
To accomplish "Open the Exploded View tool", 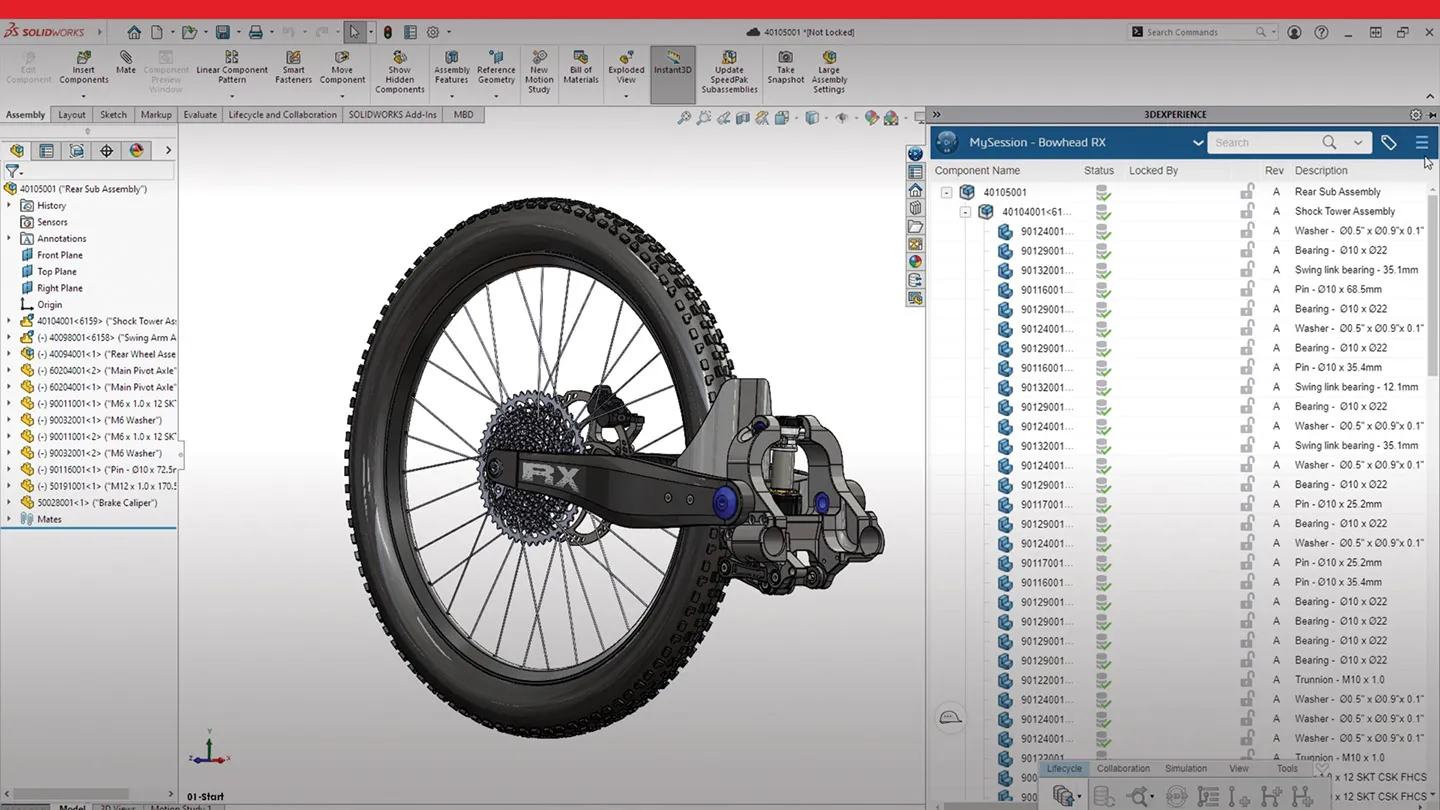I will [626, 66].
